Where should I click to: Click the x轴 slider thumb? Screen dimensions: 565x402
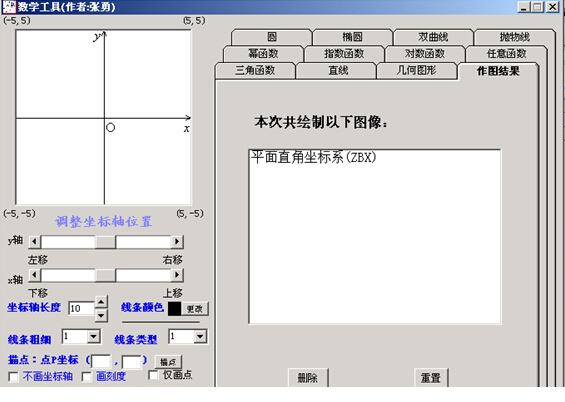click(105, 275)
